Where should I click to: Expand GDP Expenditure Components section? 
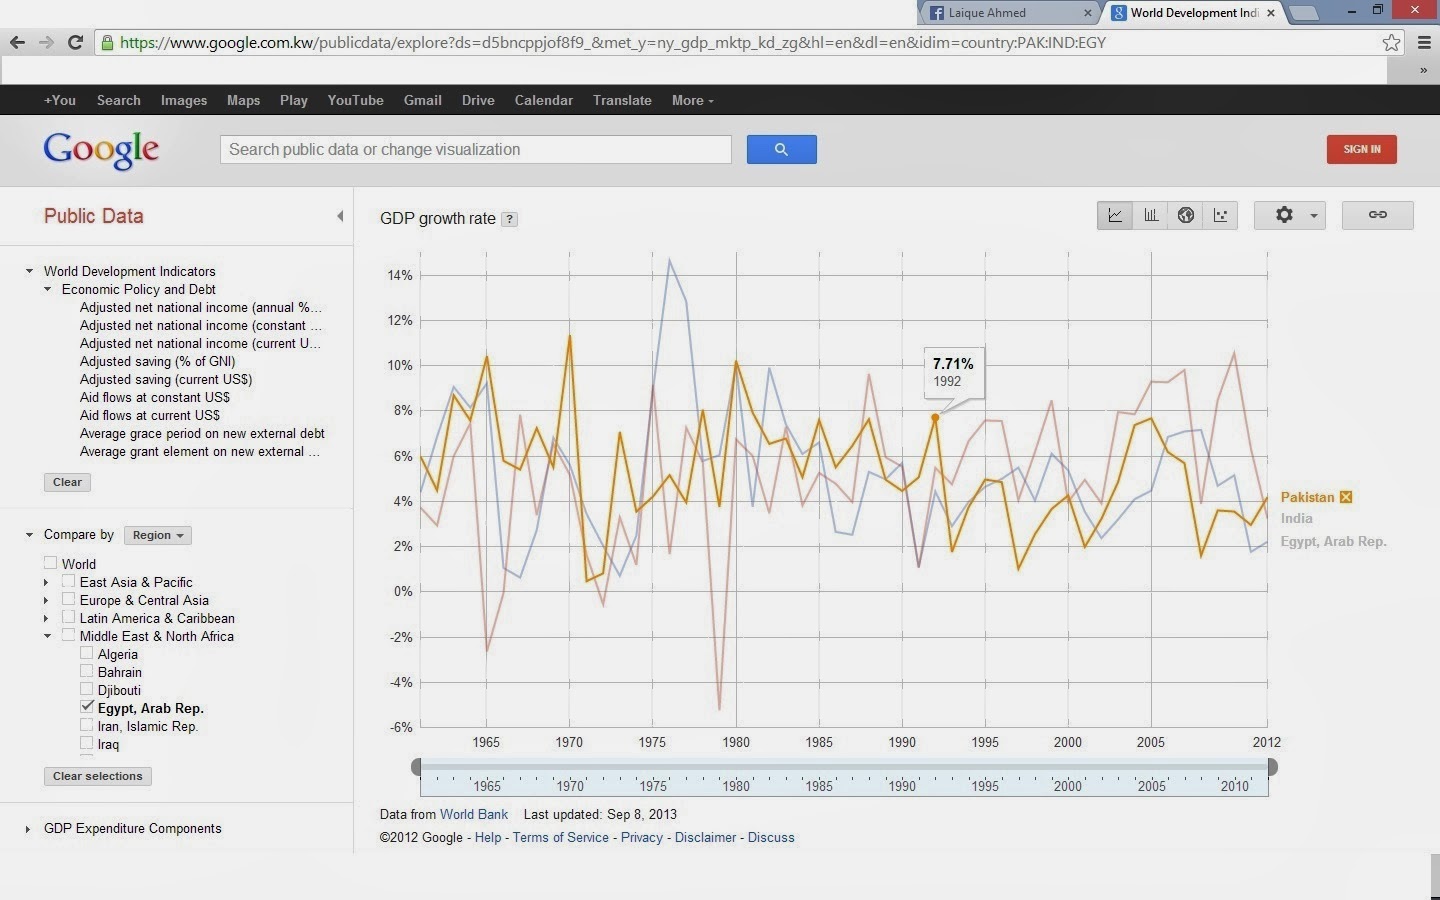pyautogui.click(x=28, y=828)
